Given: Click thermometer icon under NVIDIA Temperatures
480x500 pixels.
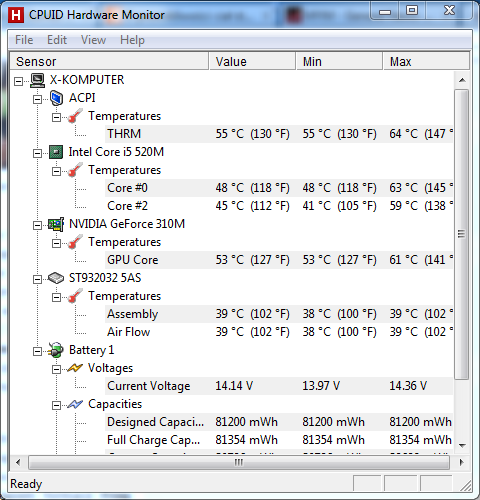Looking at the screenshot, I should click(75, 242).
